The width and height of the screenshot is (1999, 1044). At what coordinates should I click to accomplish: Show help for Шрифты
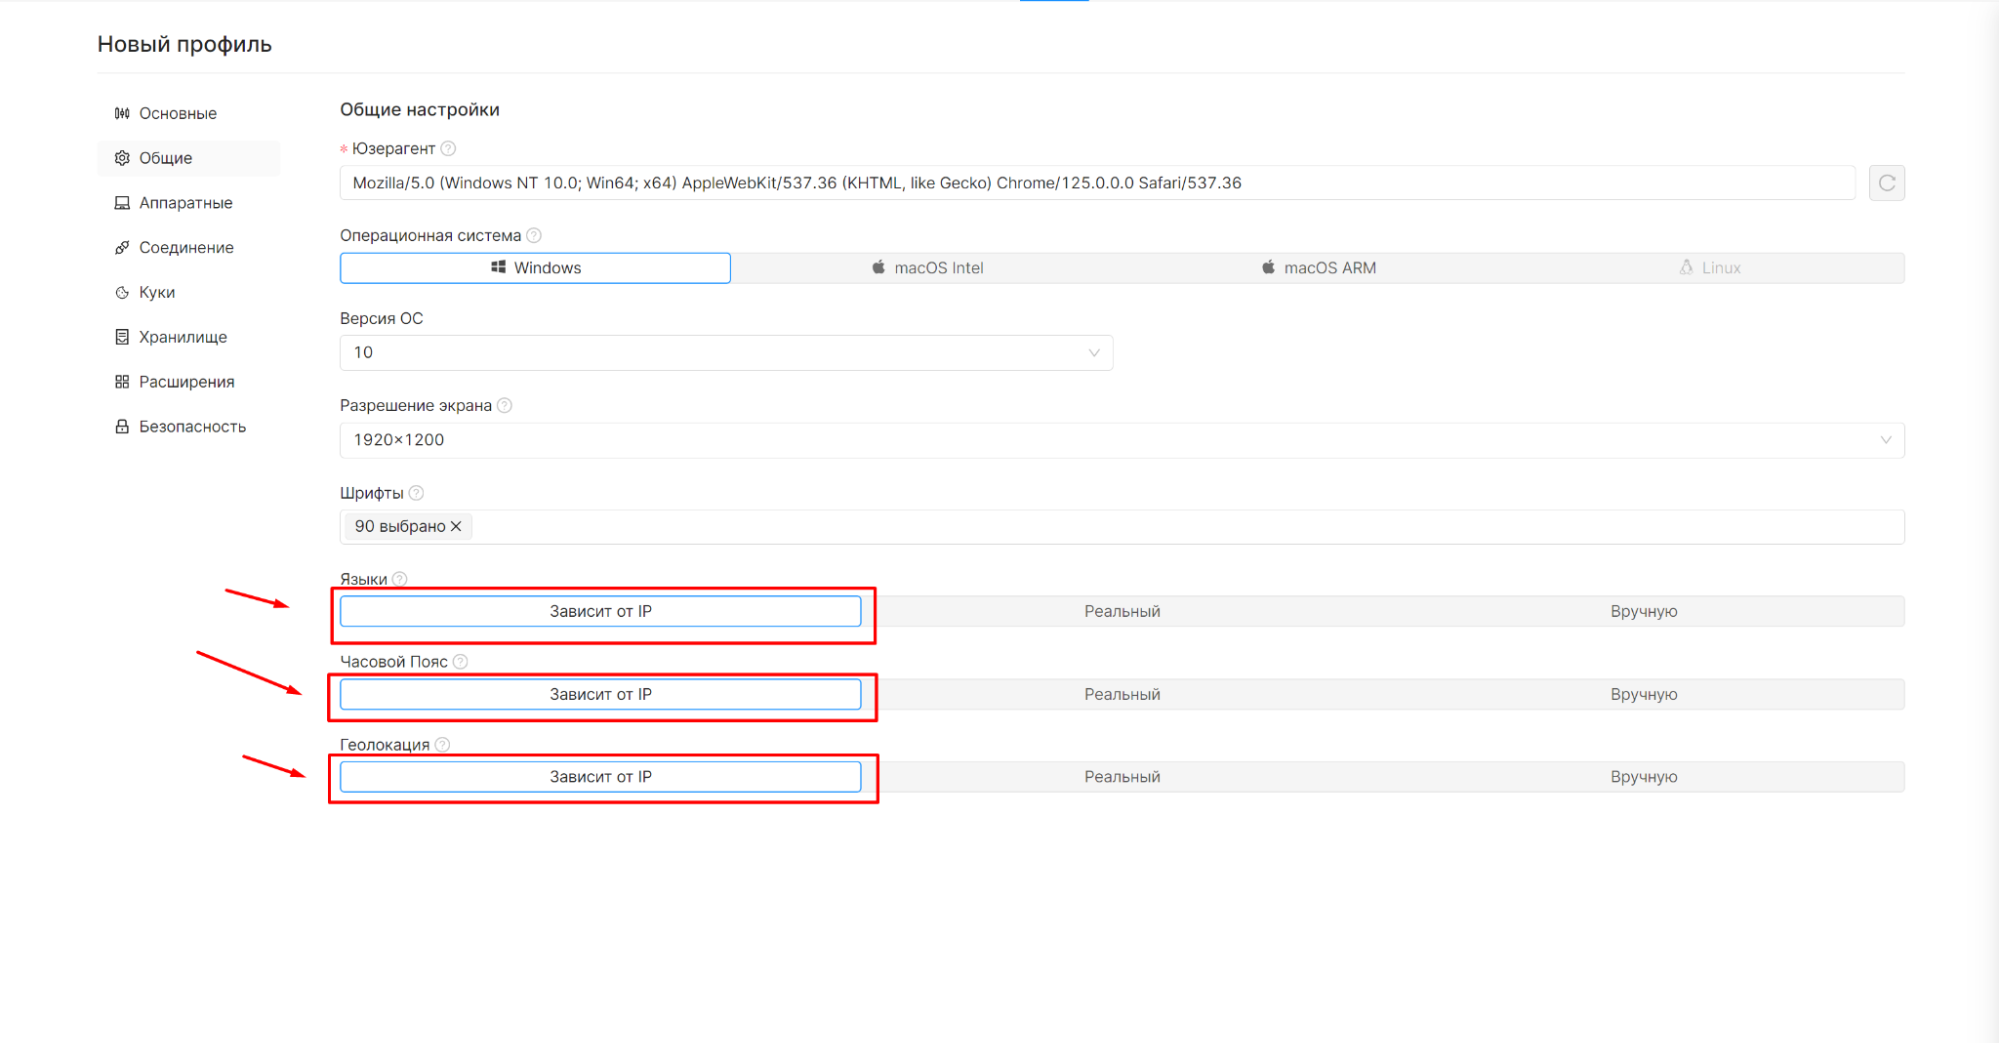point(417,493)
